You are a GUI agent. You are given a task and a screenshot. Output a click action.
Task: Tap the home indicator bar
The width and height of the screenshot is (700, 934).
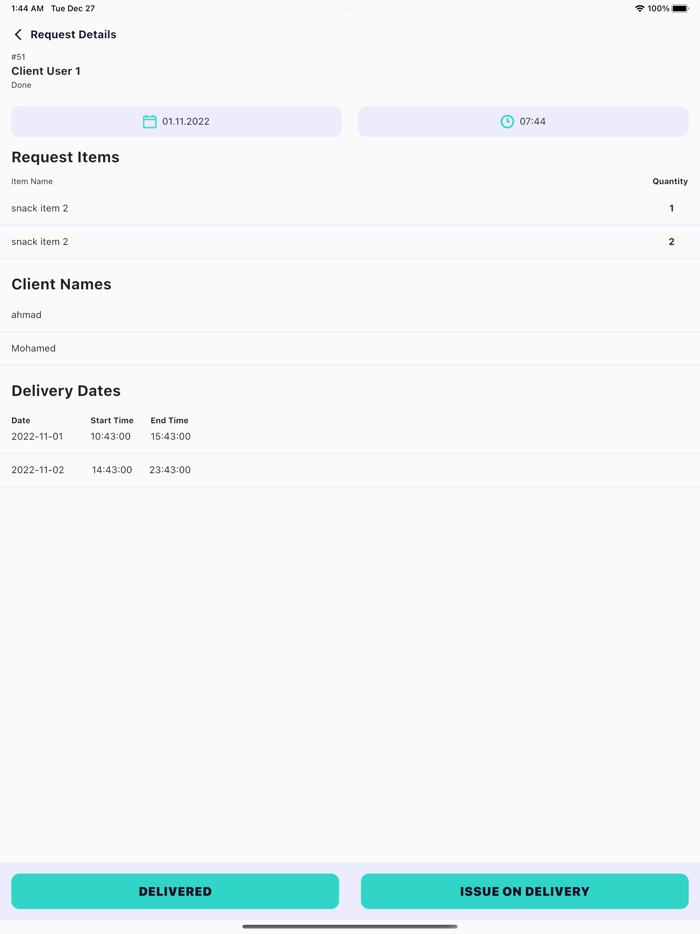[350, 926]
